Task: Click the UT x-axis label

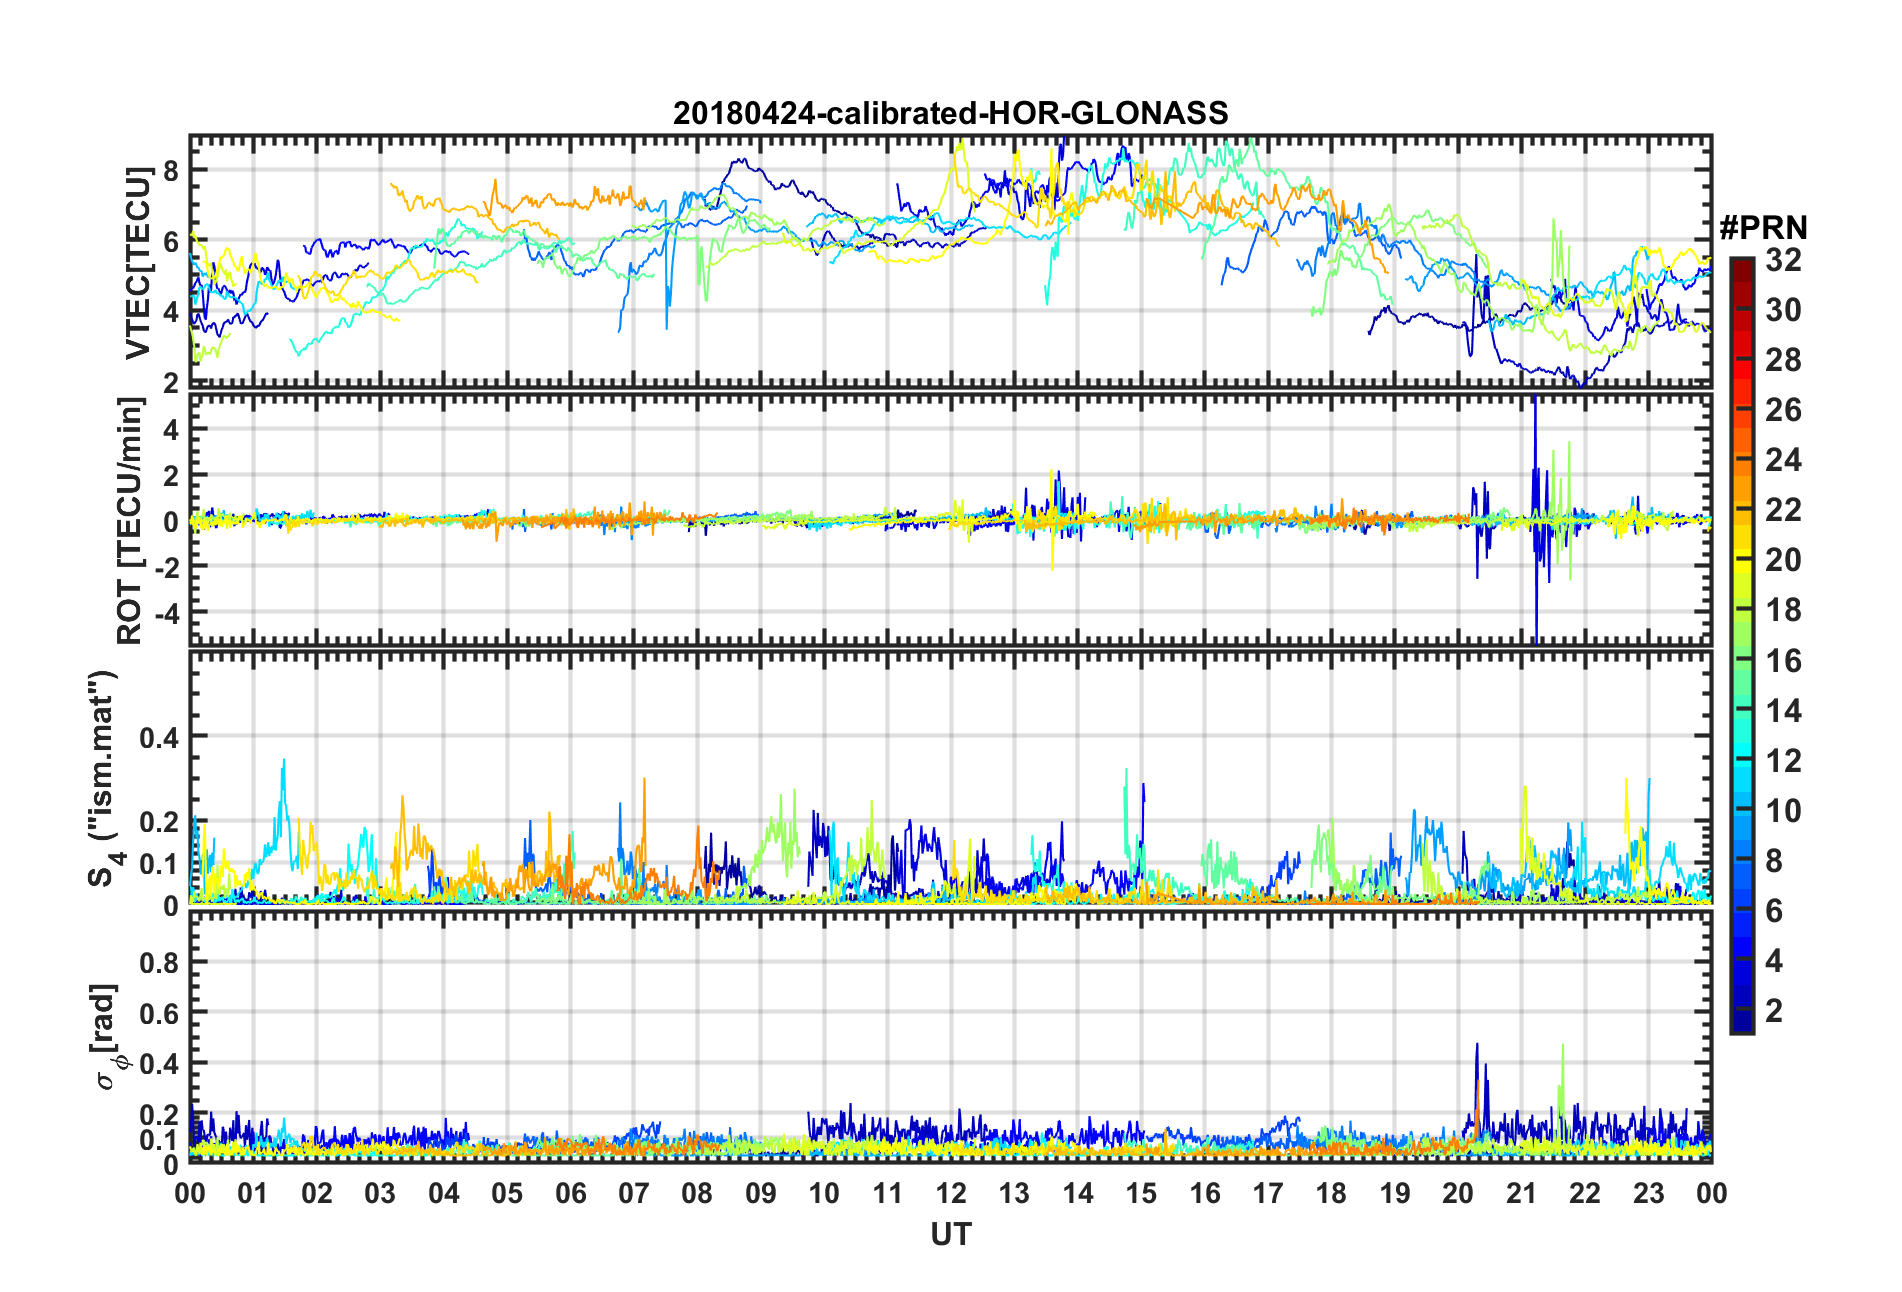Action: (950, 1235)
